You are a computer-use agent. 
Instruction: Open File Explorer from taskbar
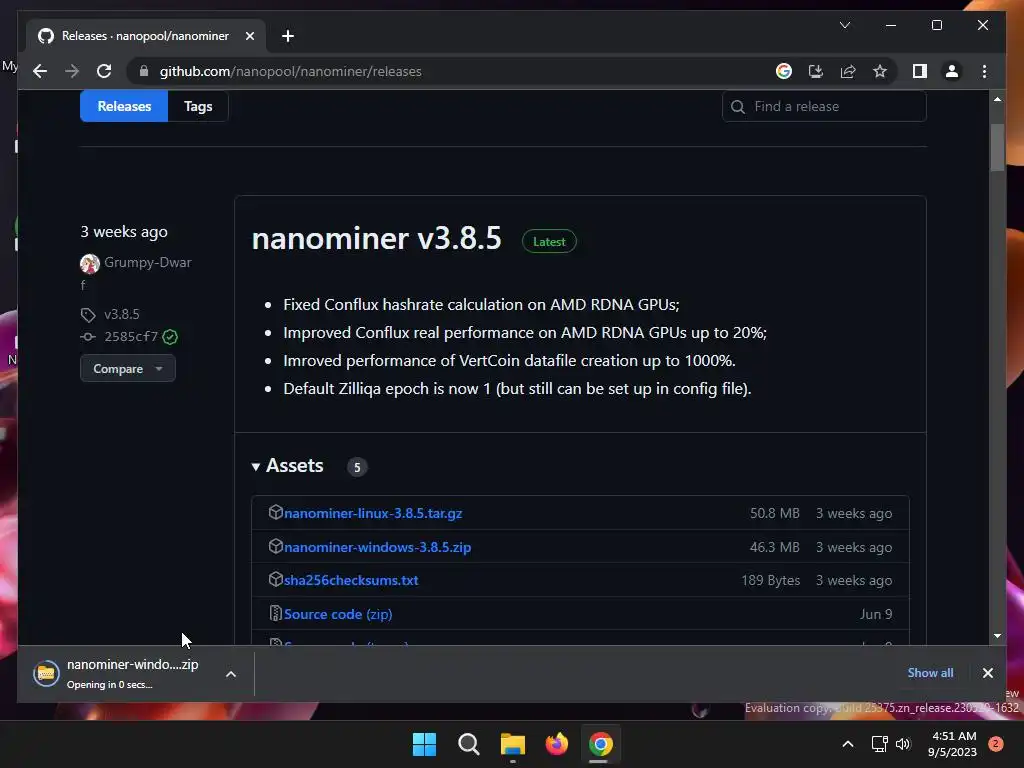point(513,744)
